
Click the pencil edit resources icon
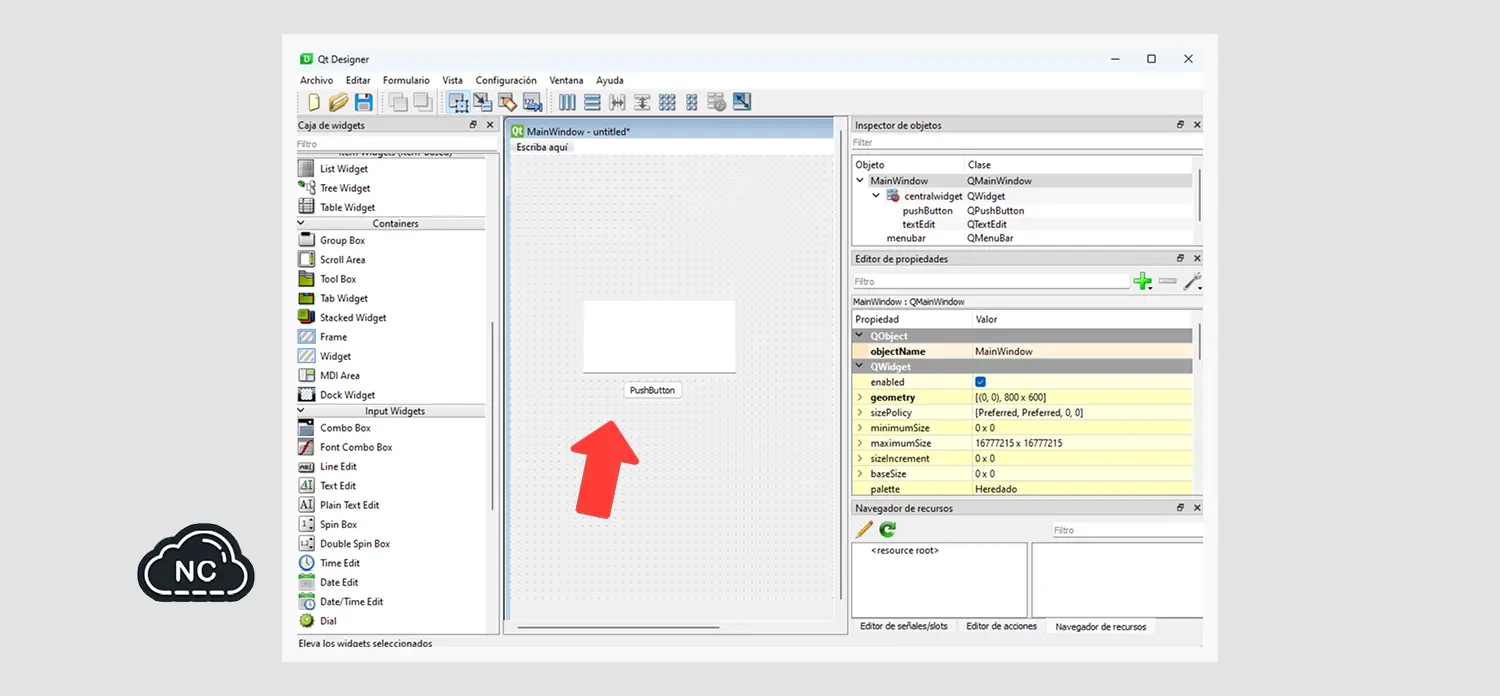pyautogui.click(x=864, y=530)
